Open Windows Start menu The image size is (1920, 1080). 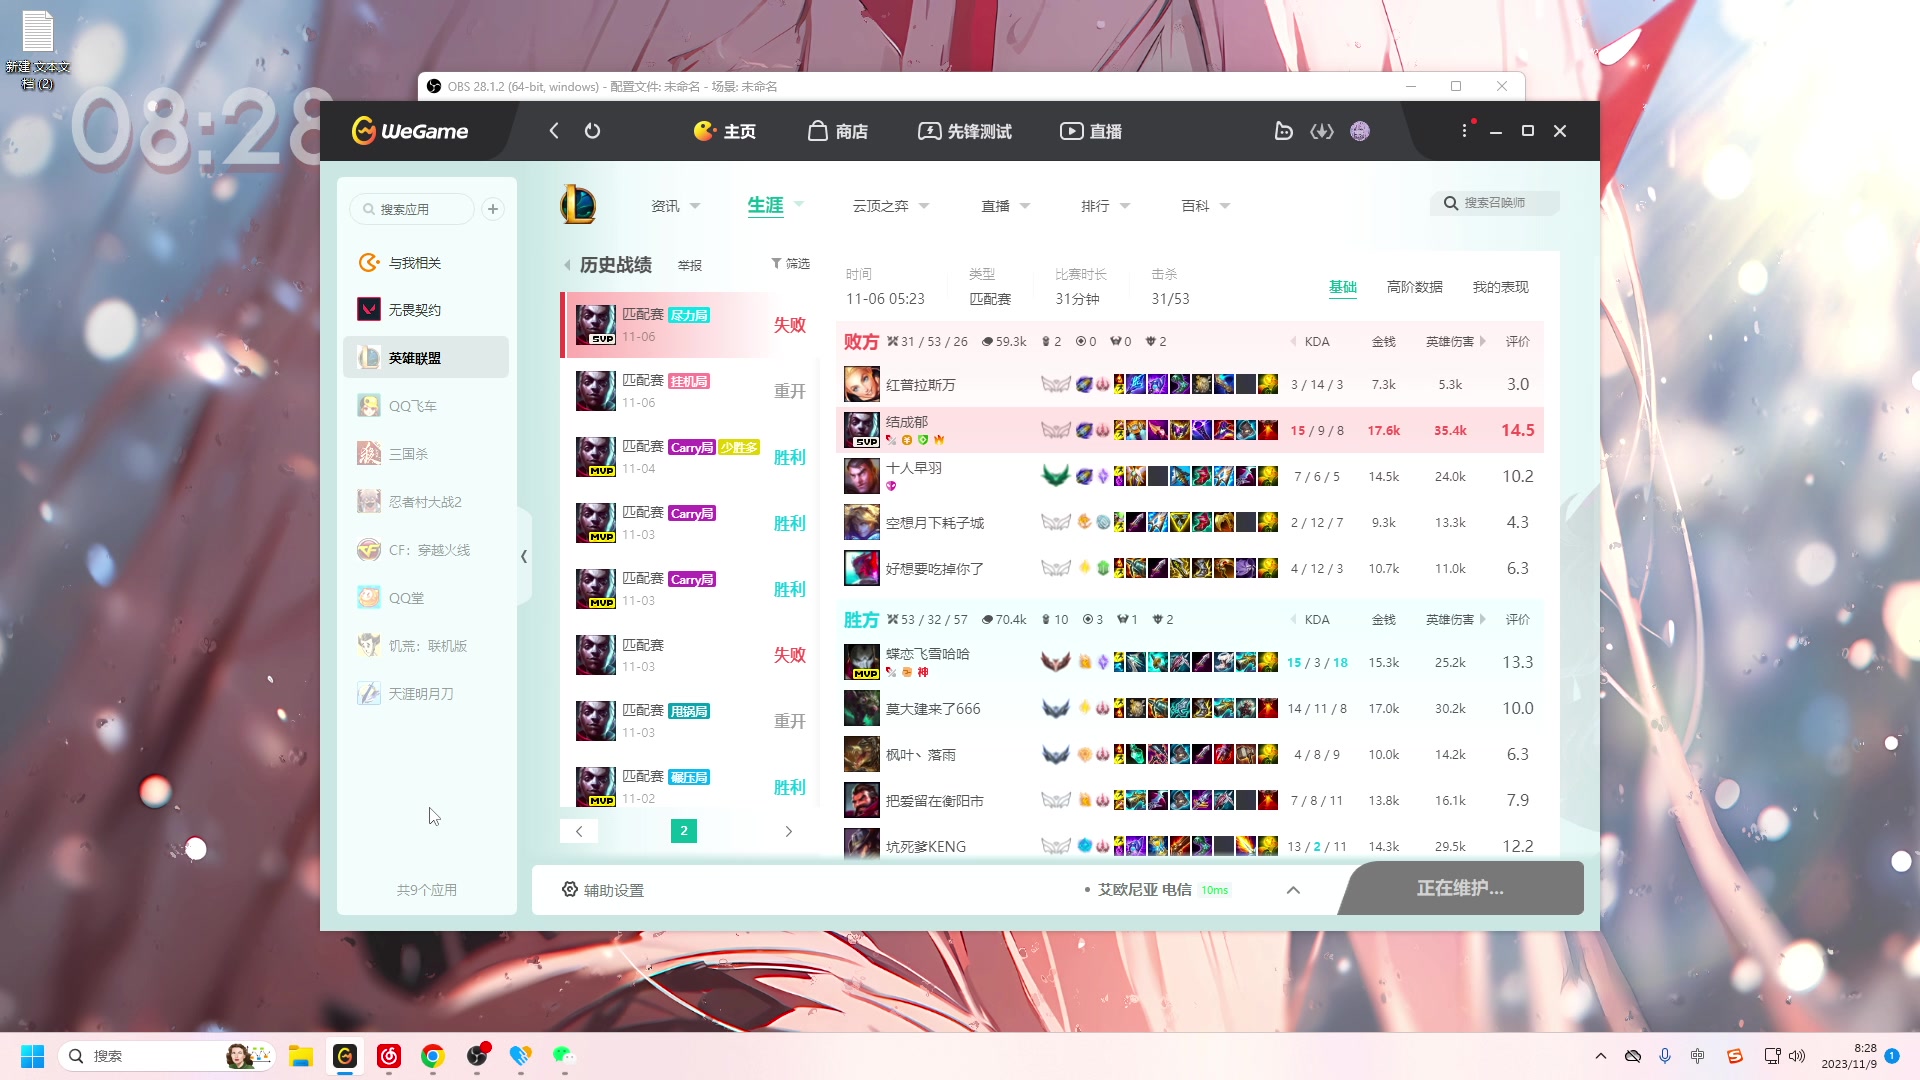point(33,1056)
